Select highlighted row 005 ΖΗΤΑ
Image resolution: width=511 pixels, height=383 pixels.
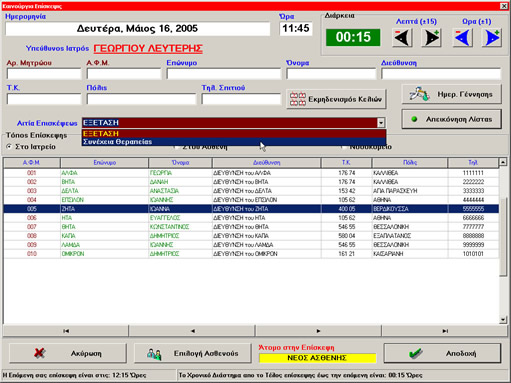[251, 209]
